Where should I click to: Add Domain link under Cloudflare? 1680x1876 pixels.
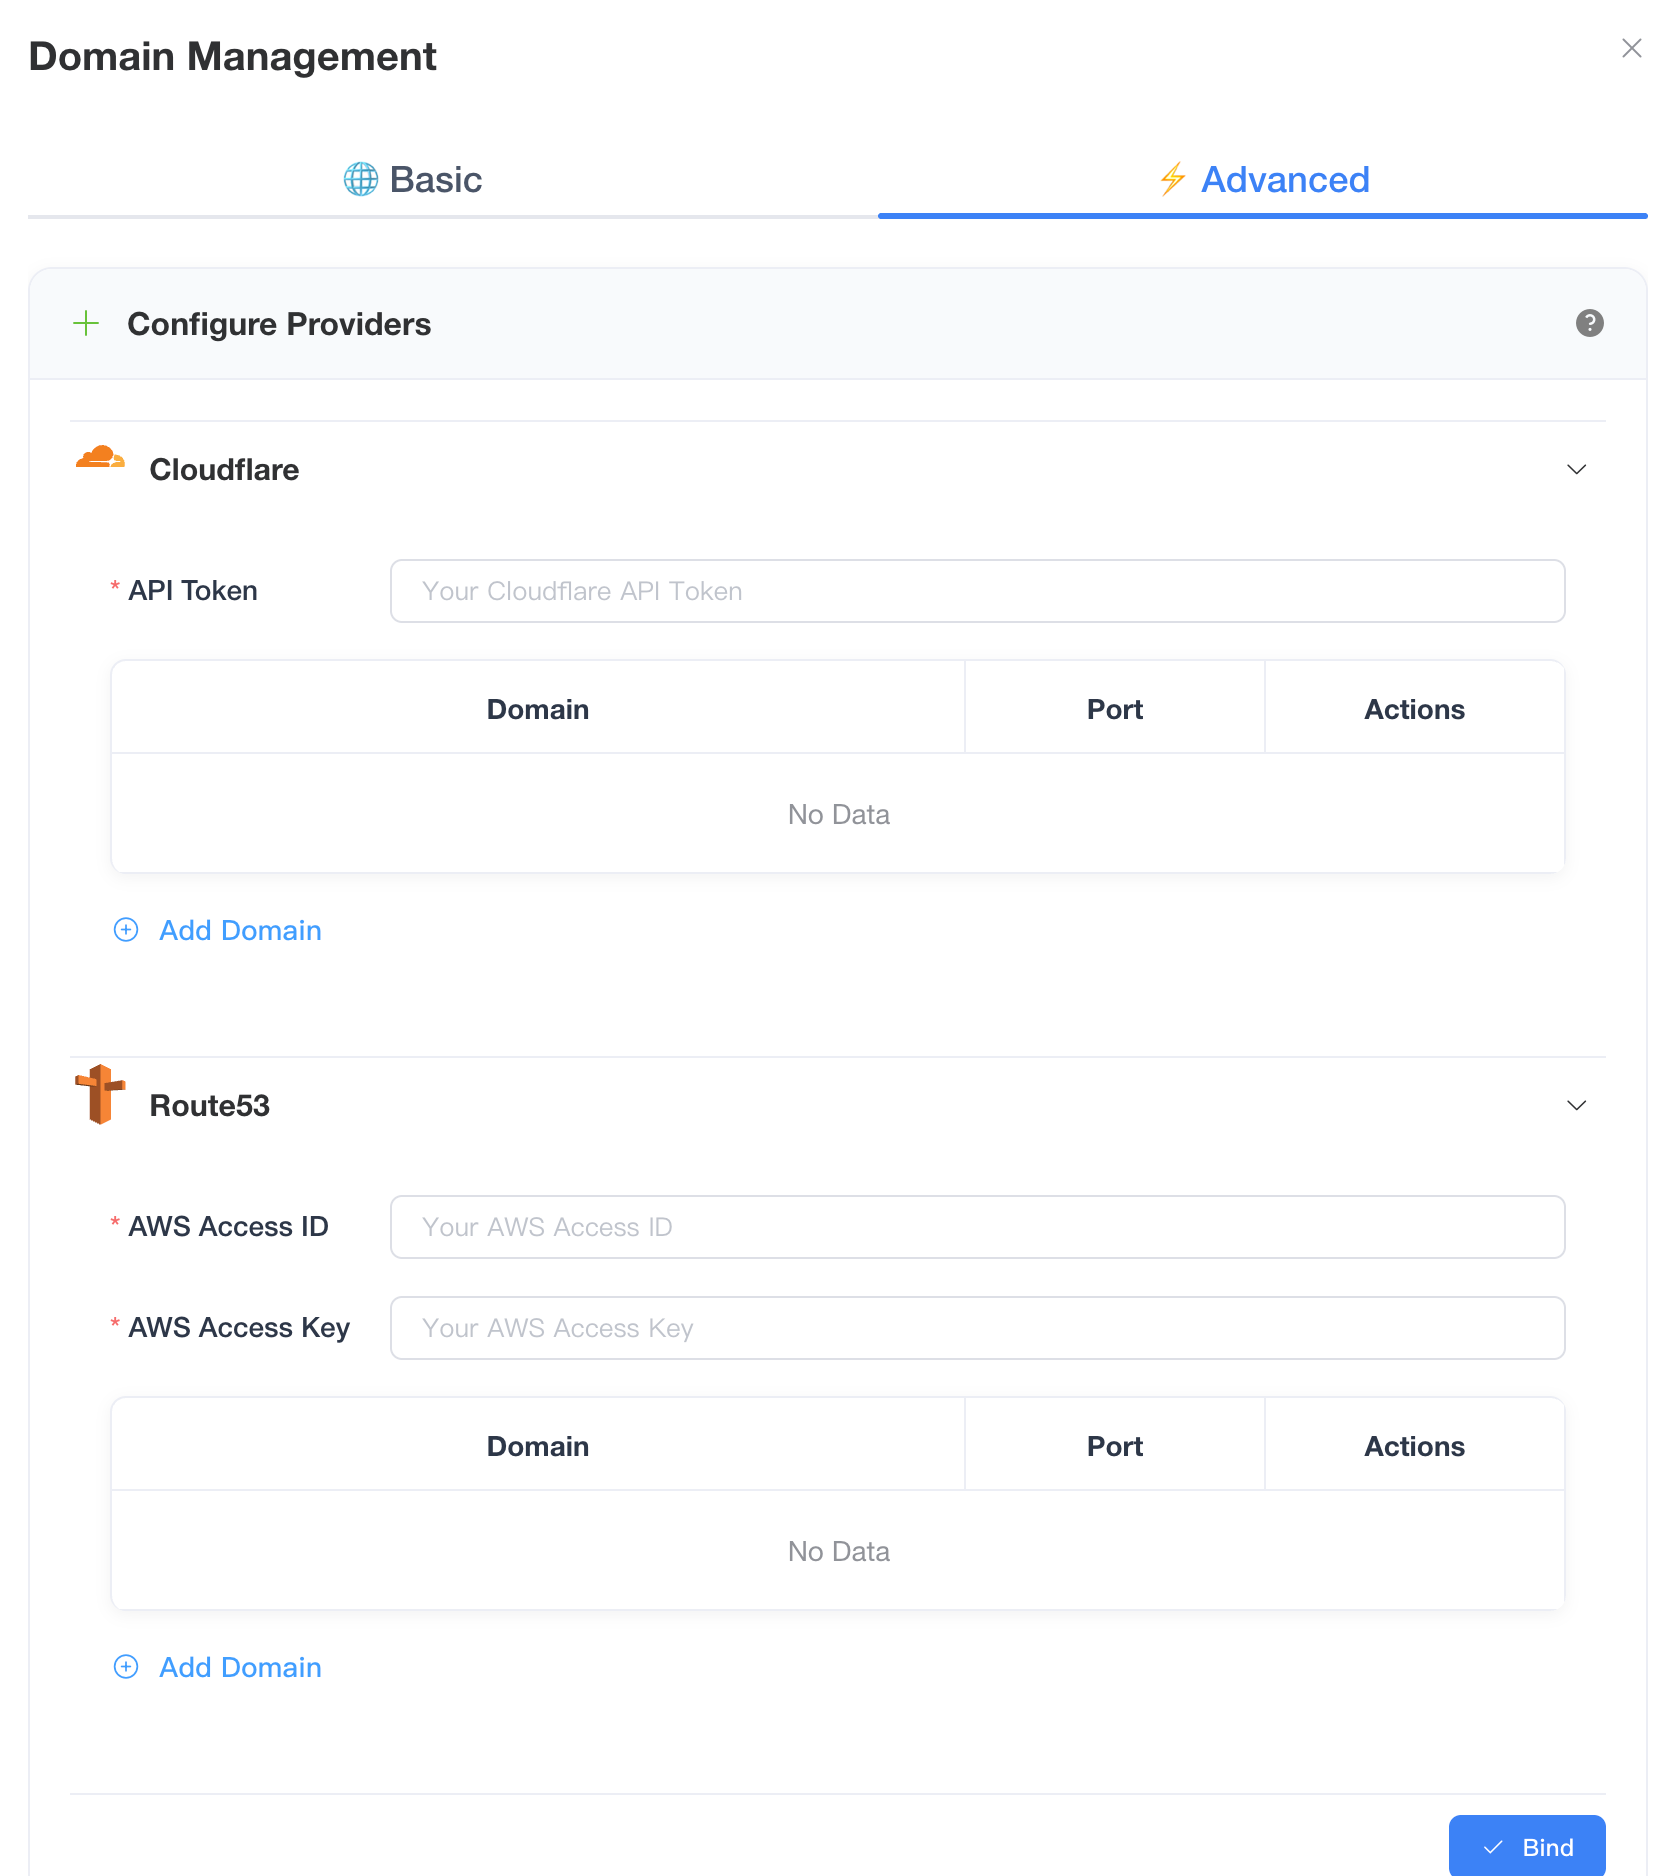pyautogui.click(x=240, y=930)
